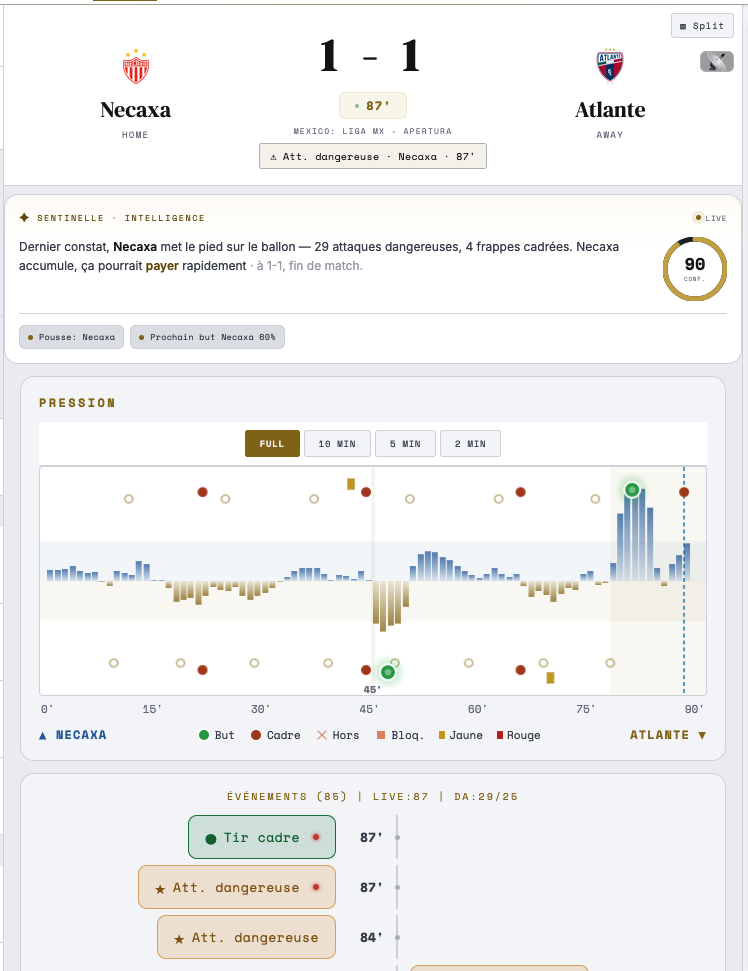Screen dimensions: 748x971
Task: Expand the Atlante down-arrow label
Action: tap(668, 735)
